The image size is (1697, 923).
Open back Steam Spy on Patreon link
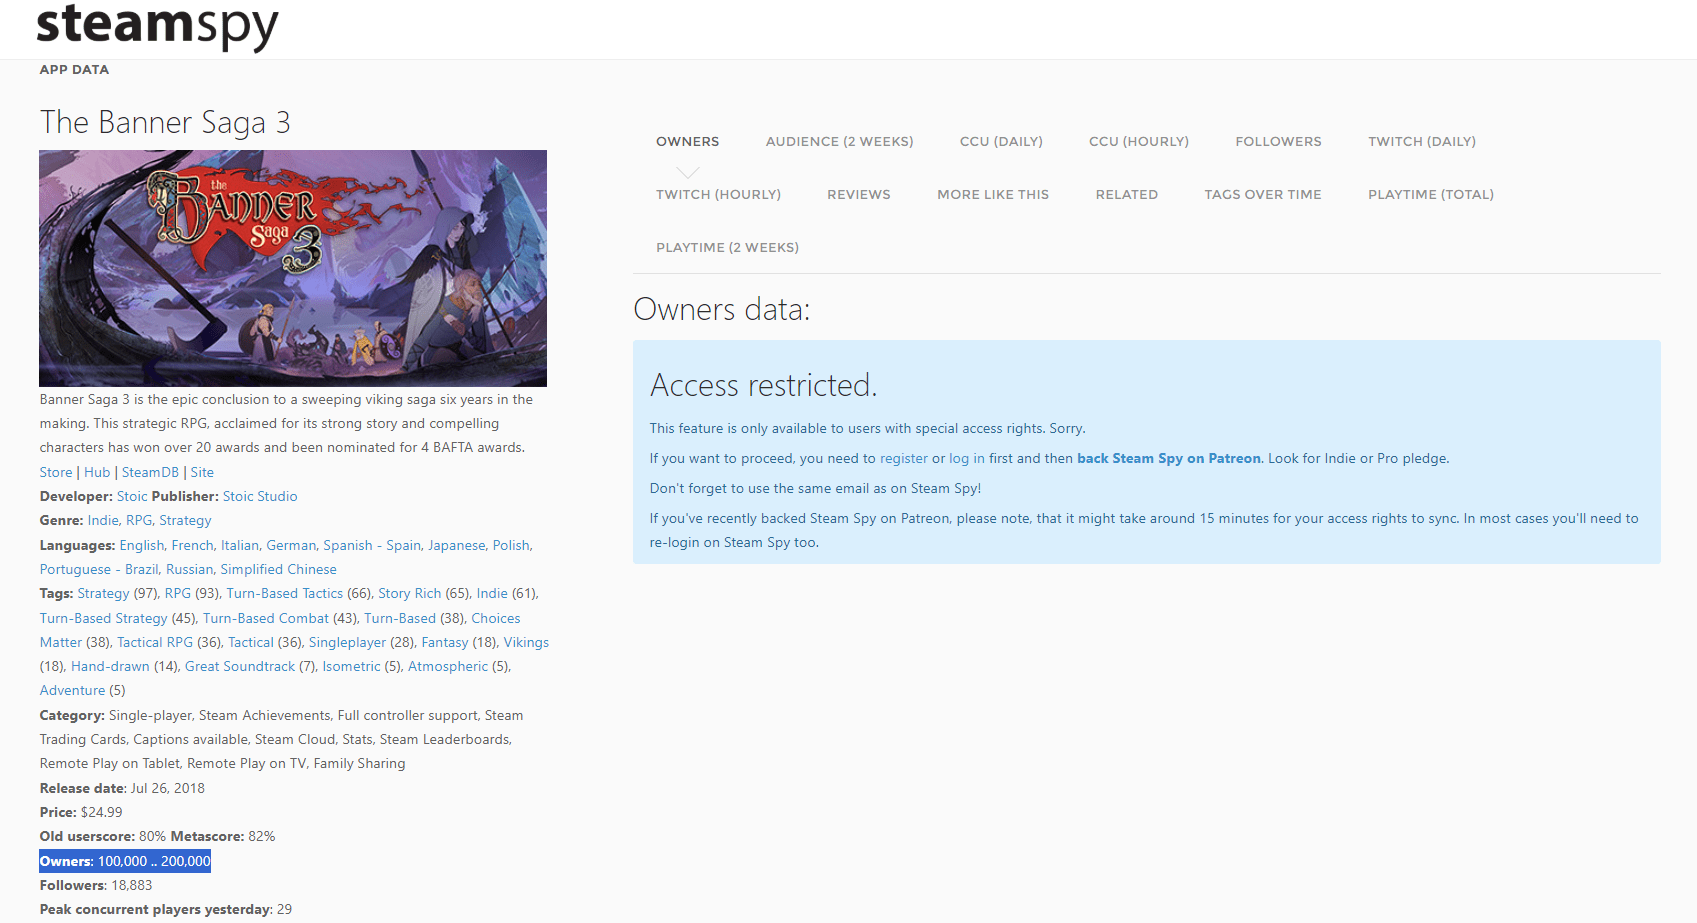click(x=1168, y=459)
